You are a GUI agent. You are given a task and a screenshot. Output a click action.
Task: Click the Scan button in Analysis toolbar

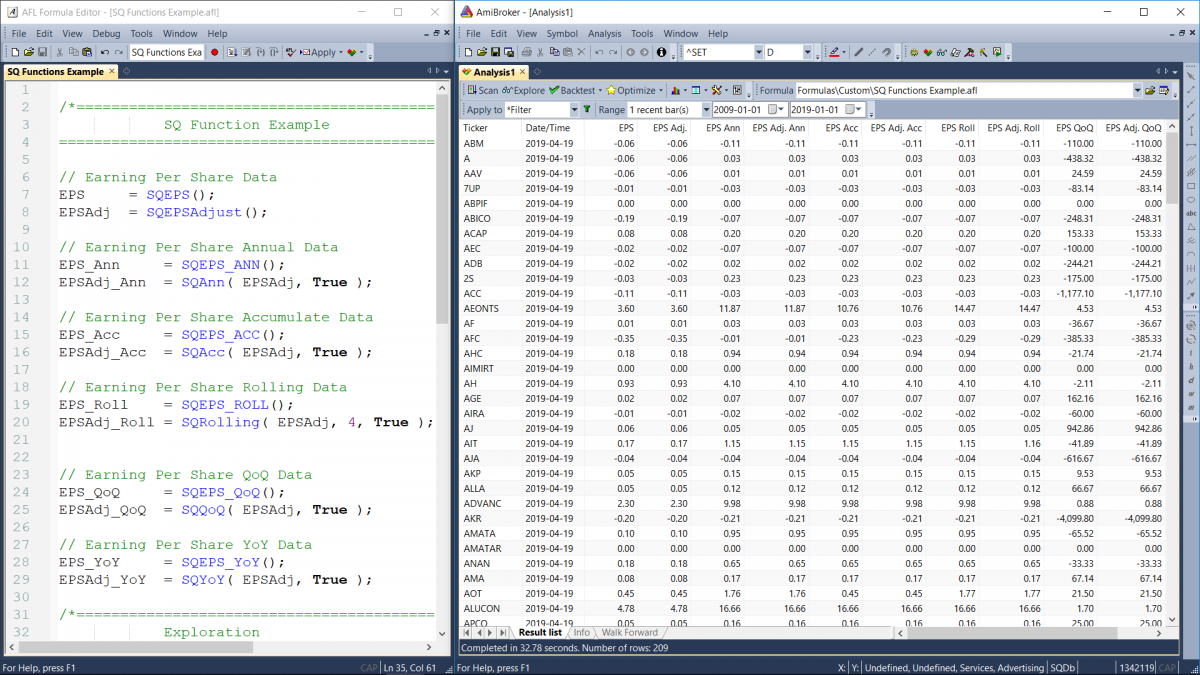click(x=481, y=90)
